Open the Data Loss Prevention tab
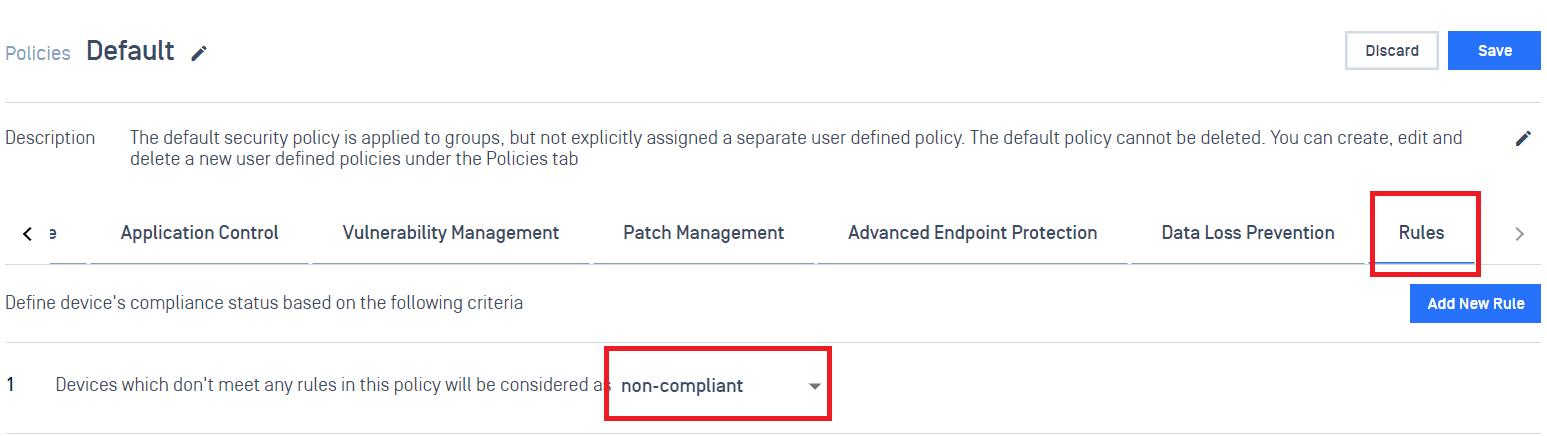 coord(1248,233)
